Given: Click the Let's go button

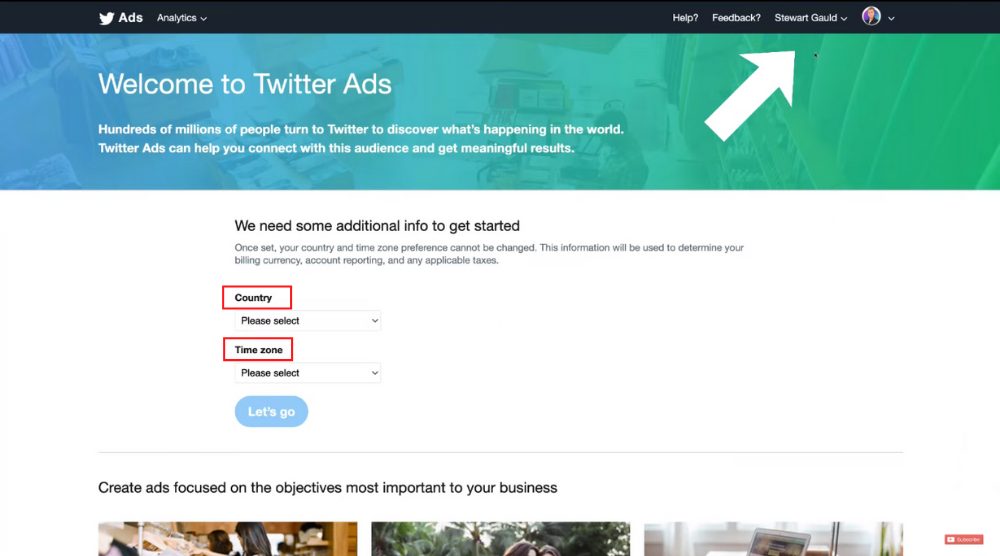Looking at the screenshot, I should coord(271,412).
